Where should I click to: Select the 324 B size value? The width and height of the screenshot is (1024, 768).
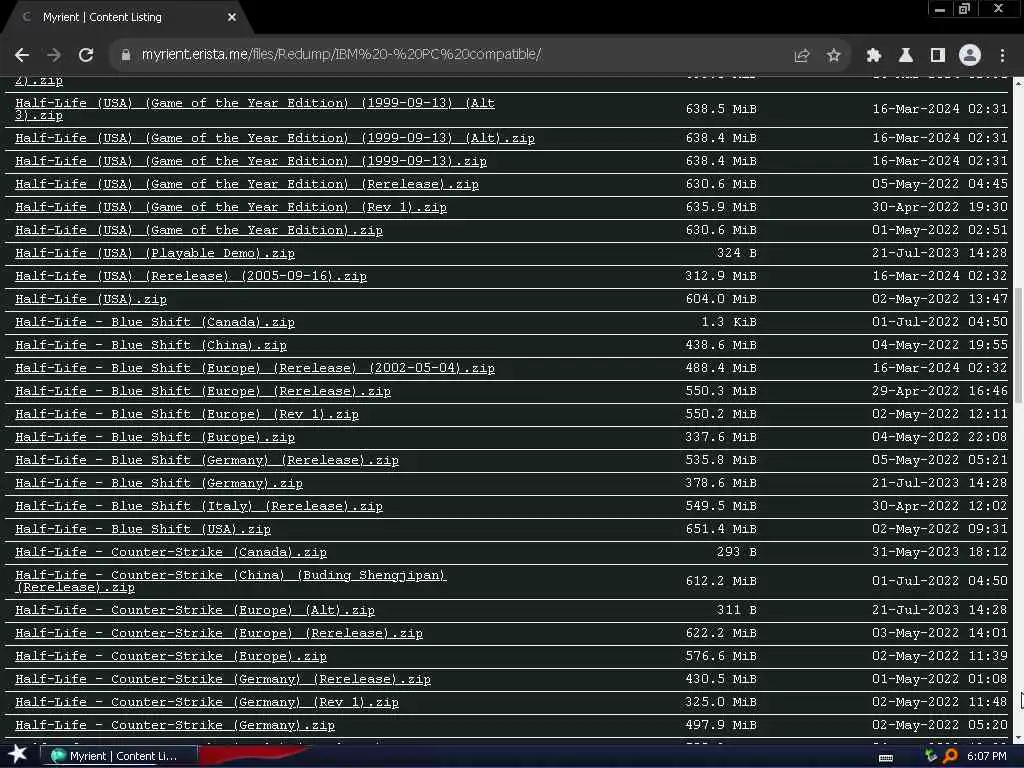737,253
